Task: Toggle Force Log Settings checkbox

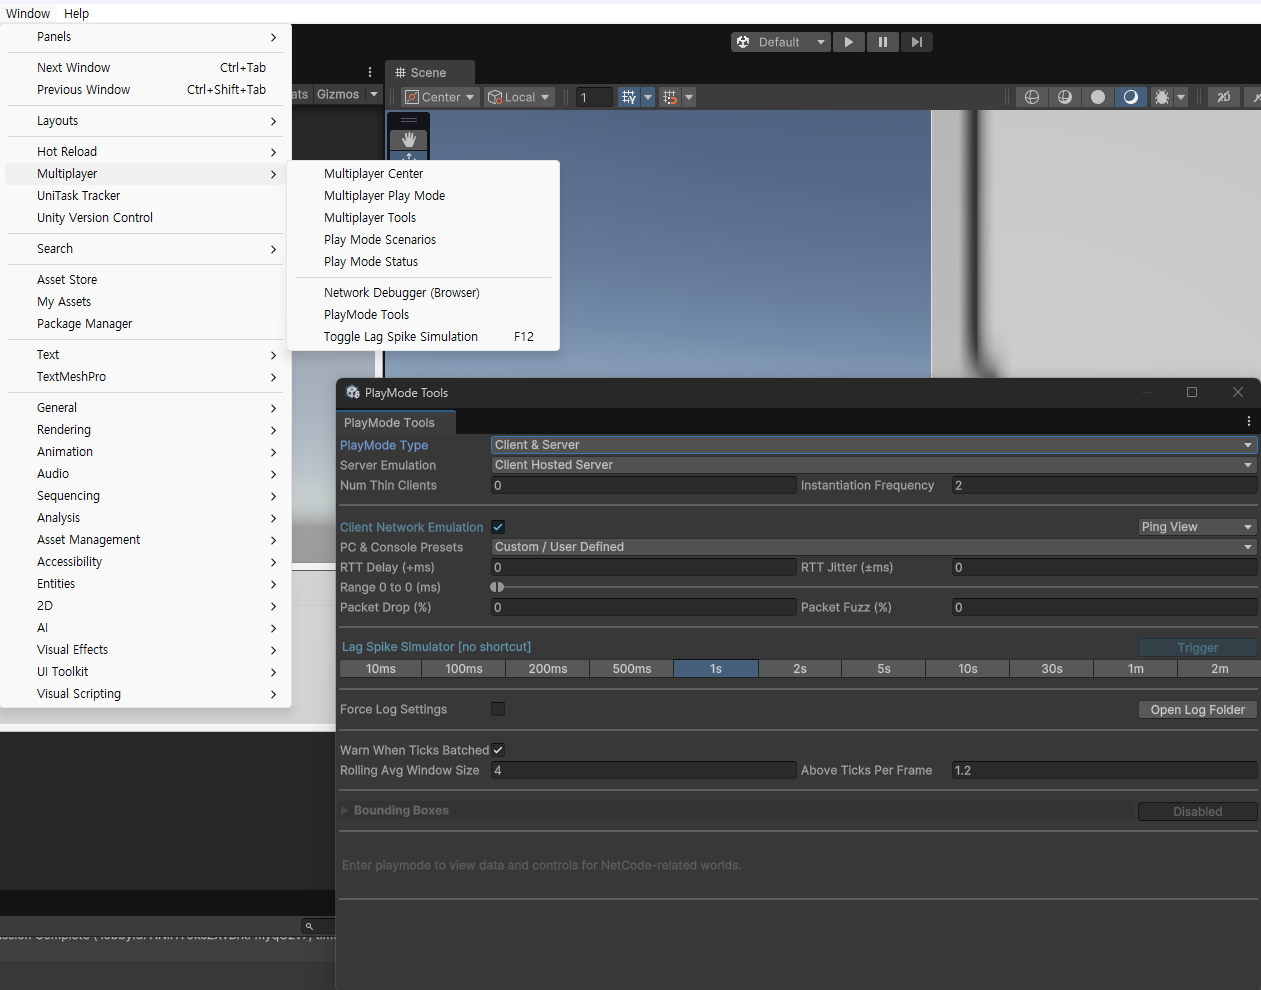Action: coord(498,709)
